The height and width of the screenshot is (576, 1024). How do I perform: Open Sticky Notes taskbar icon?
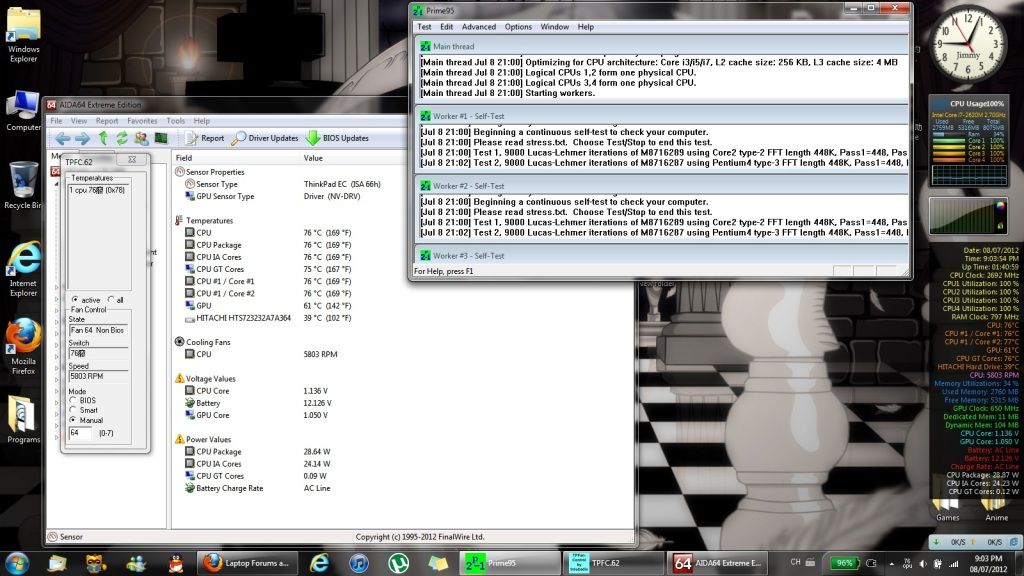pos(438,563)
